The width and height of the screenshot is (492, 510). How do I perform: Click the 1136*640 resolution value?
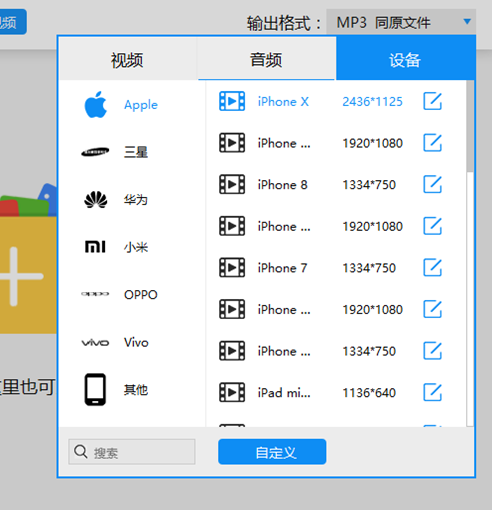[369, 393]
